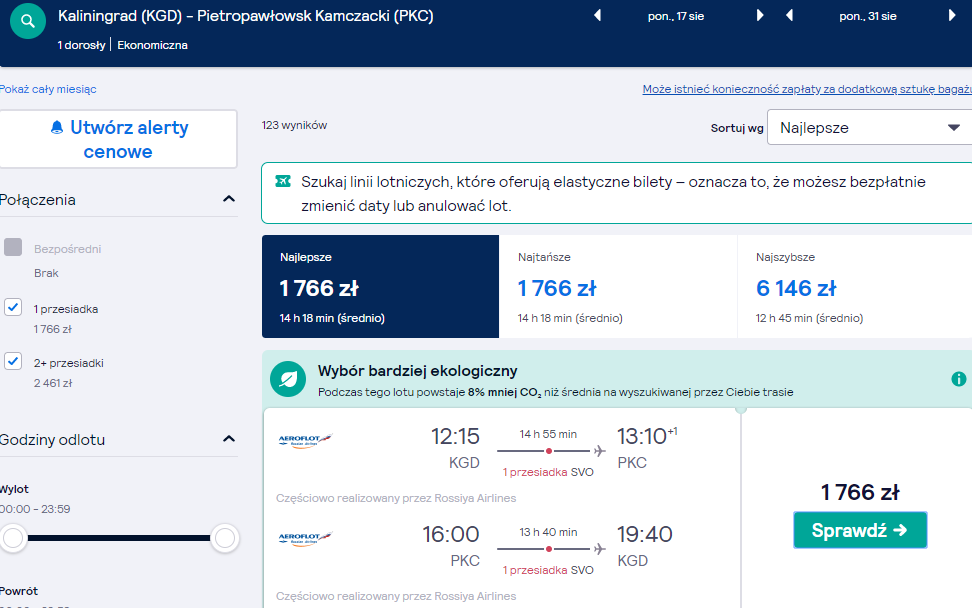Open the Pokaż cały miesiąc link
972x608 pixels.
(x=48, y=89)
